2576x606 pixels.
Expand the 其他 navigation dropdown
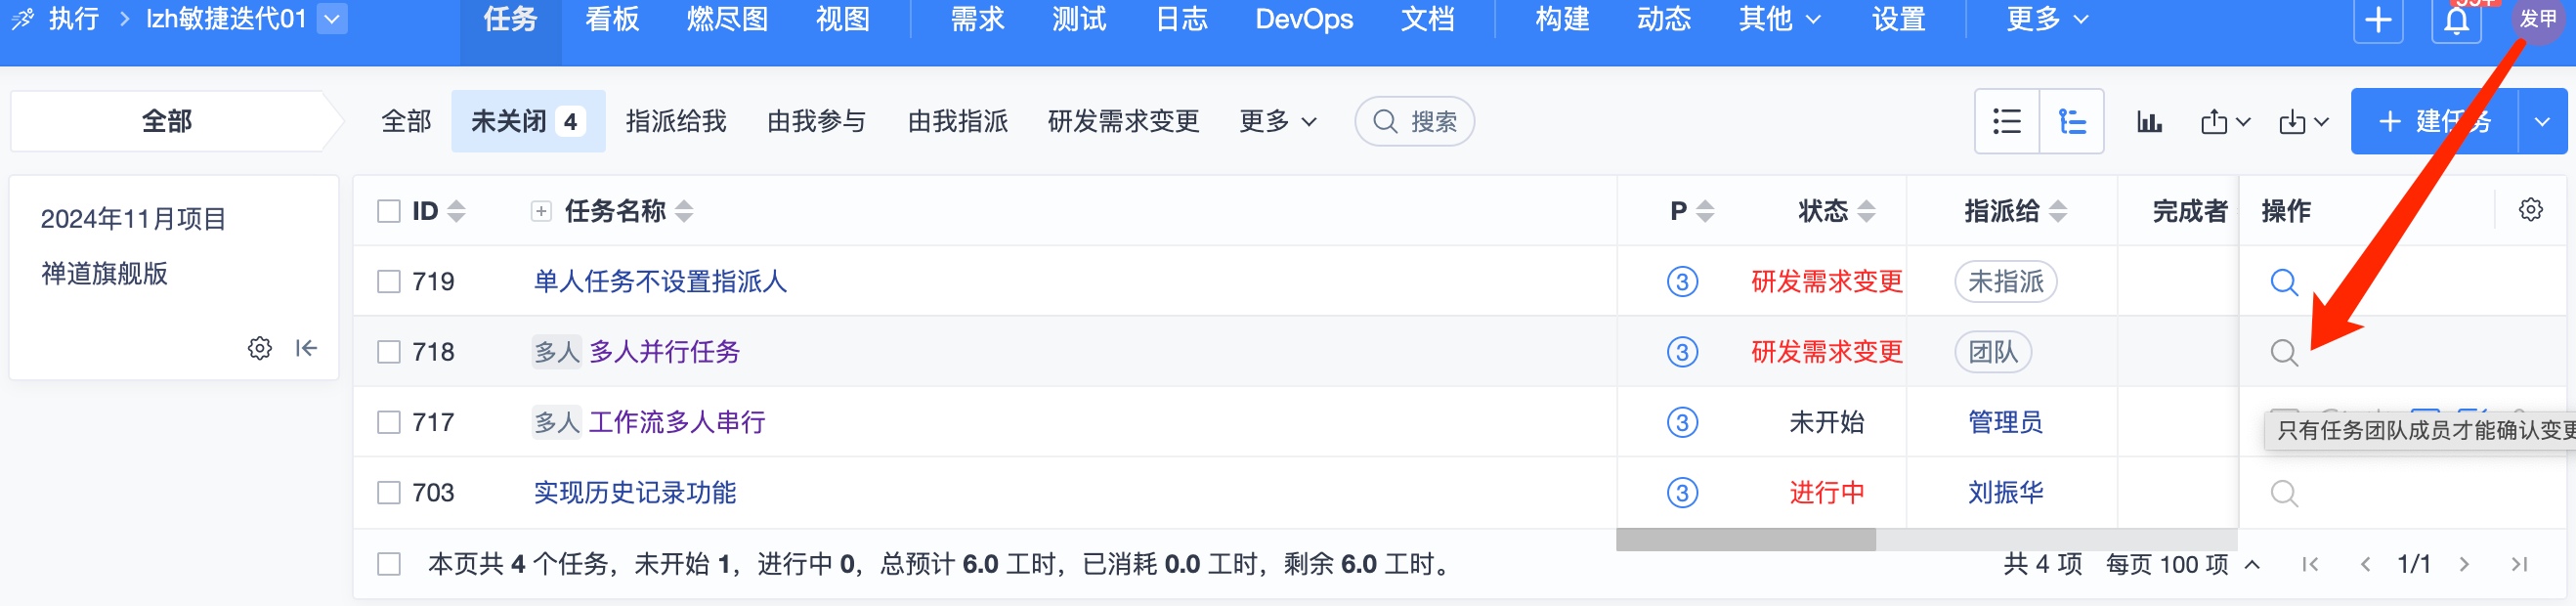(1780, 19)
